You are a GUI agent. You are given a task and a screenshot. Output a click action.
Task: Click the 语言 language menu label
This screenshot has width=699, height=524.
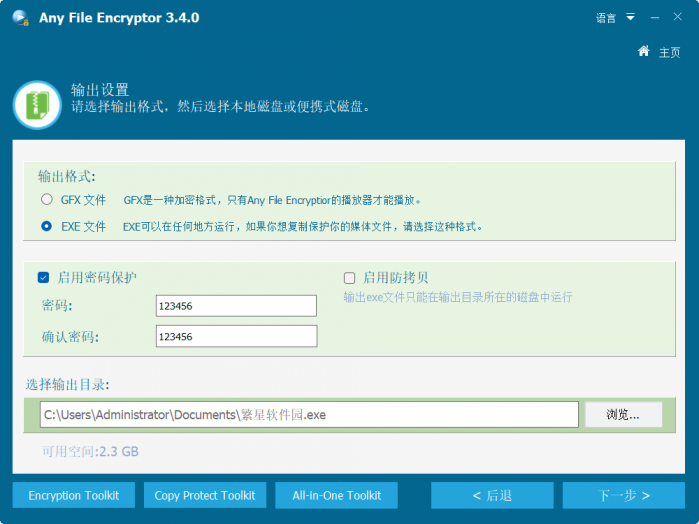(x=606, y=18)
